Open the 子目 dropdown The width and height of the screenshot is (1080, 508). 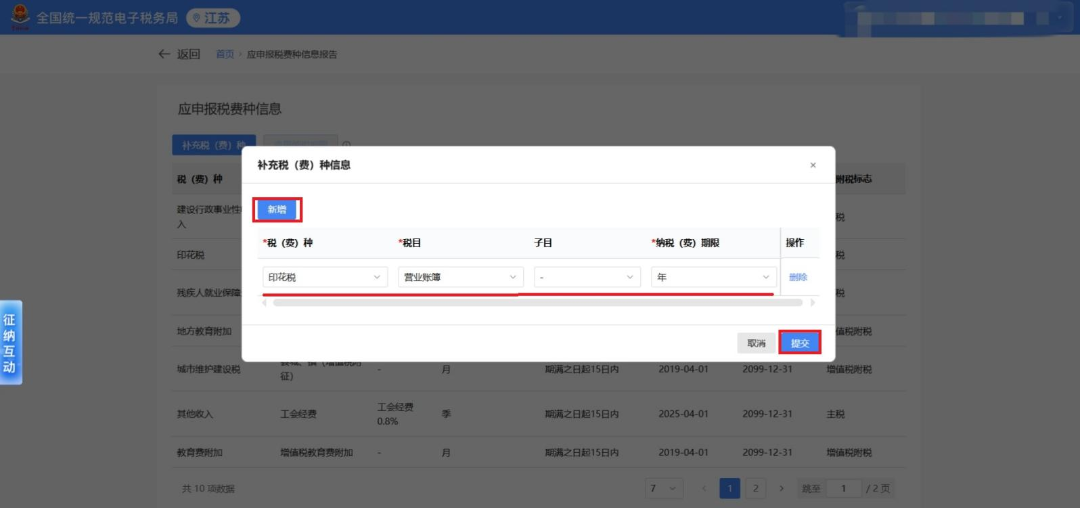pos(586,277)
